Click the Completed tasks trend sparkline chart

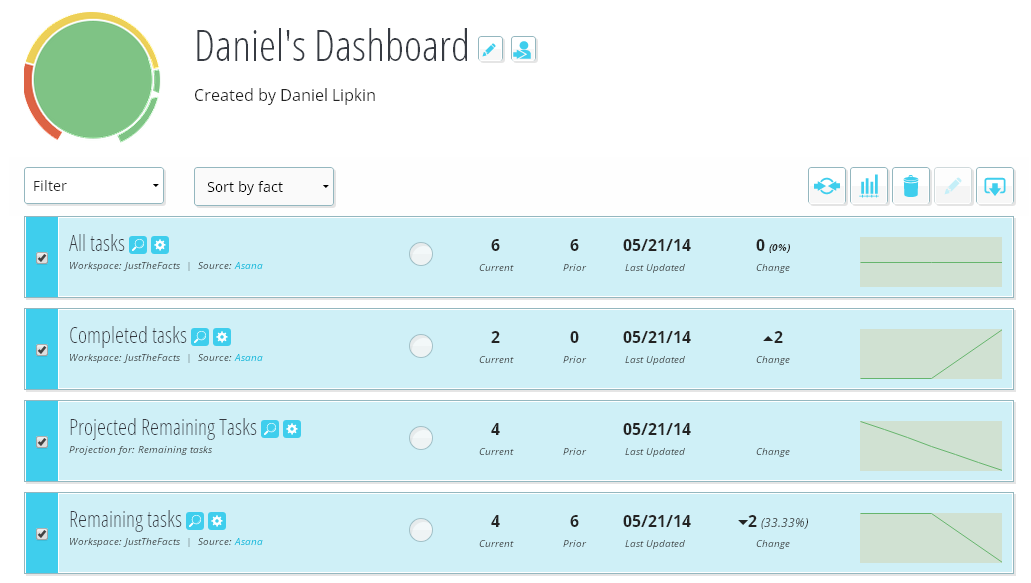pyautogui.click(x=930, y=354)
